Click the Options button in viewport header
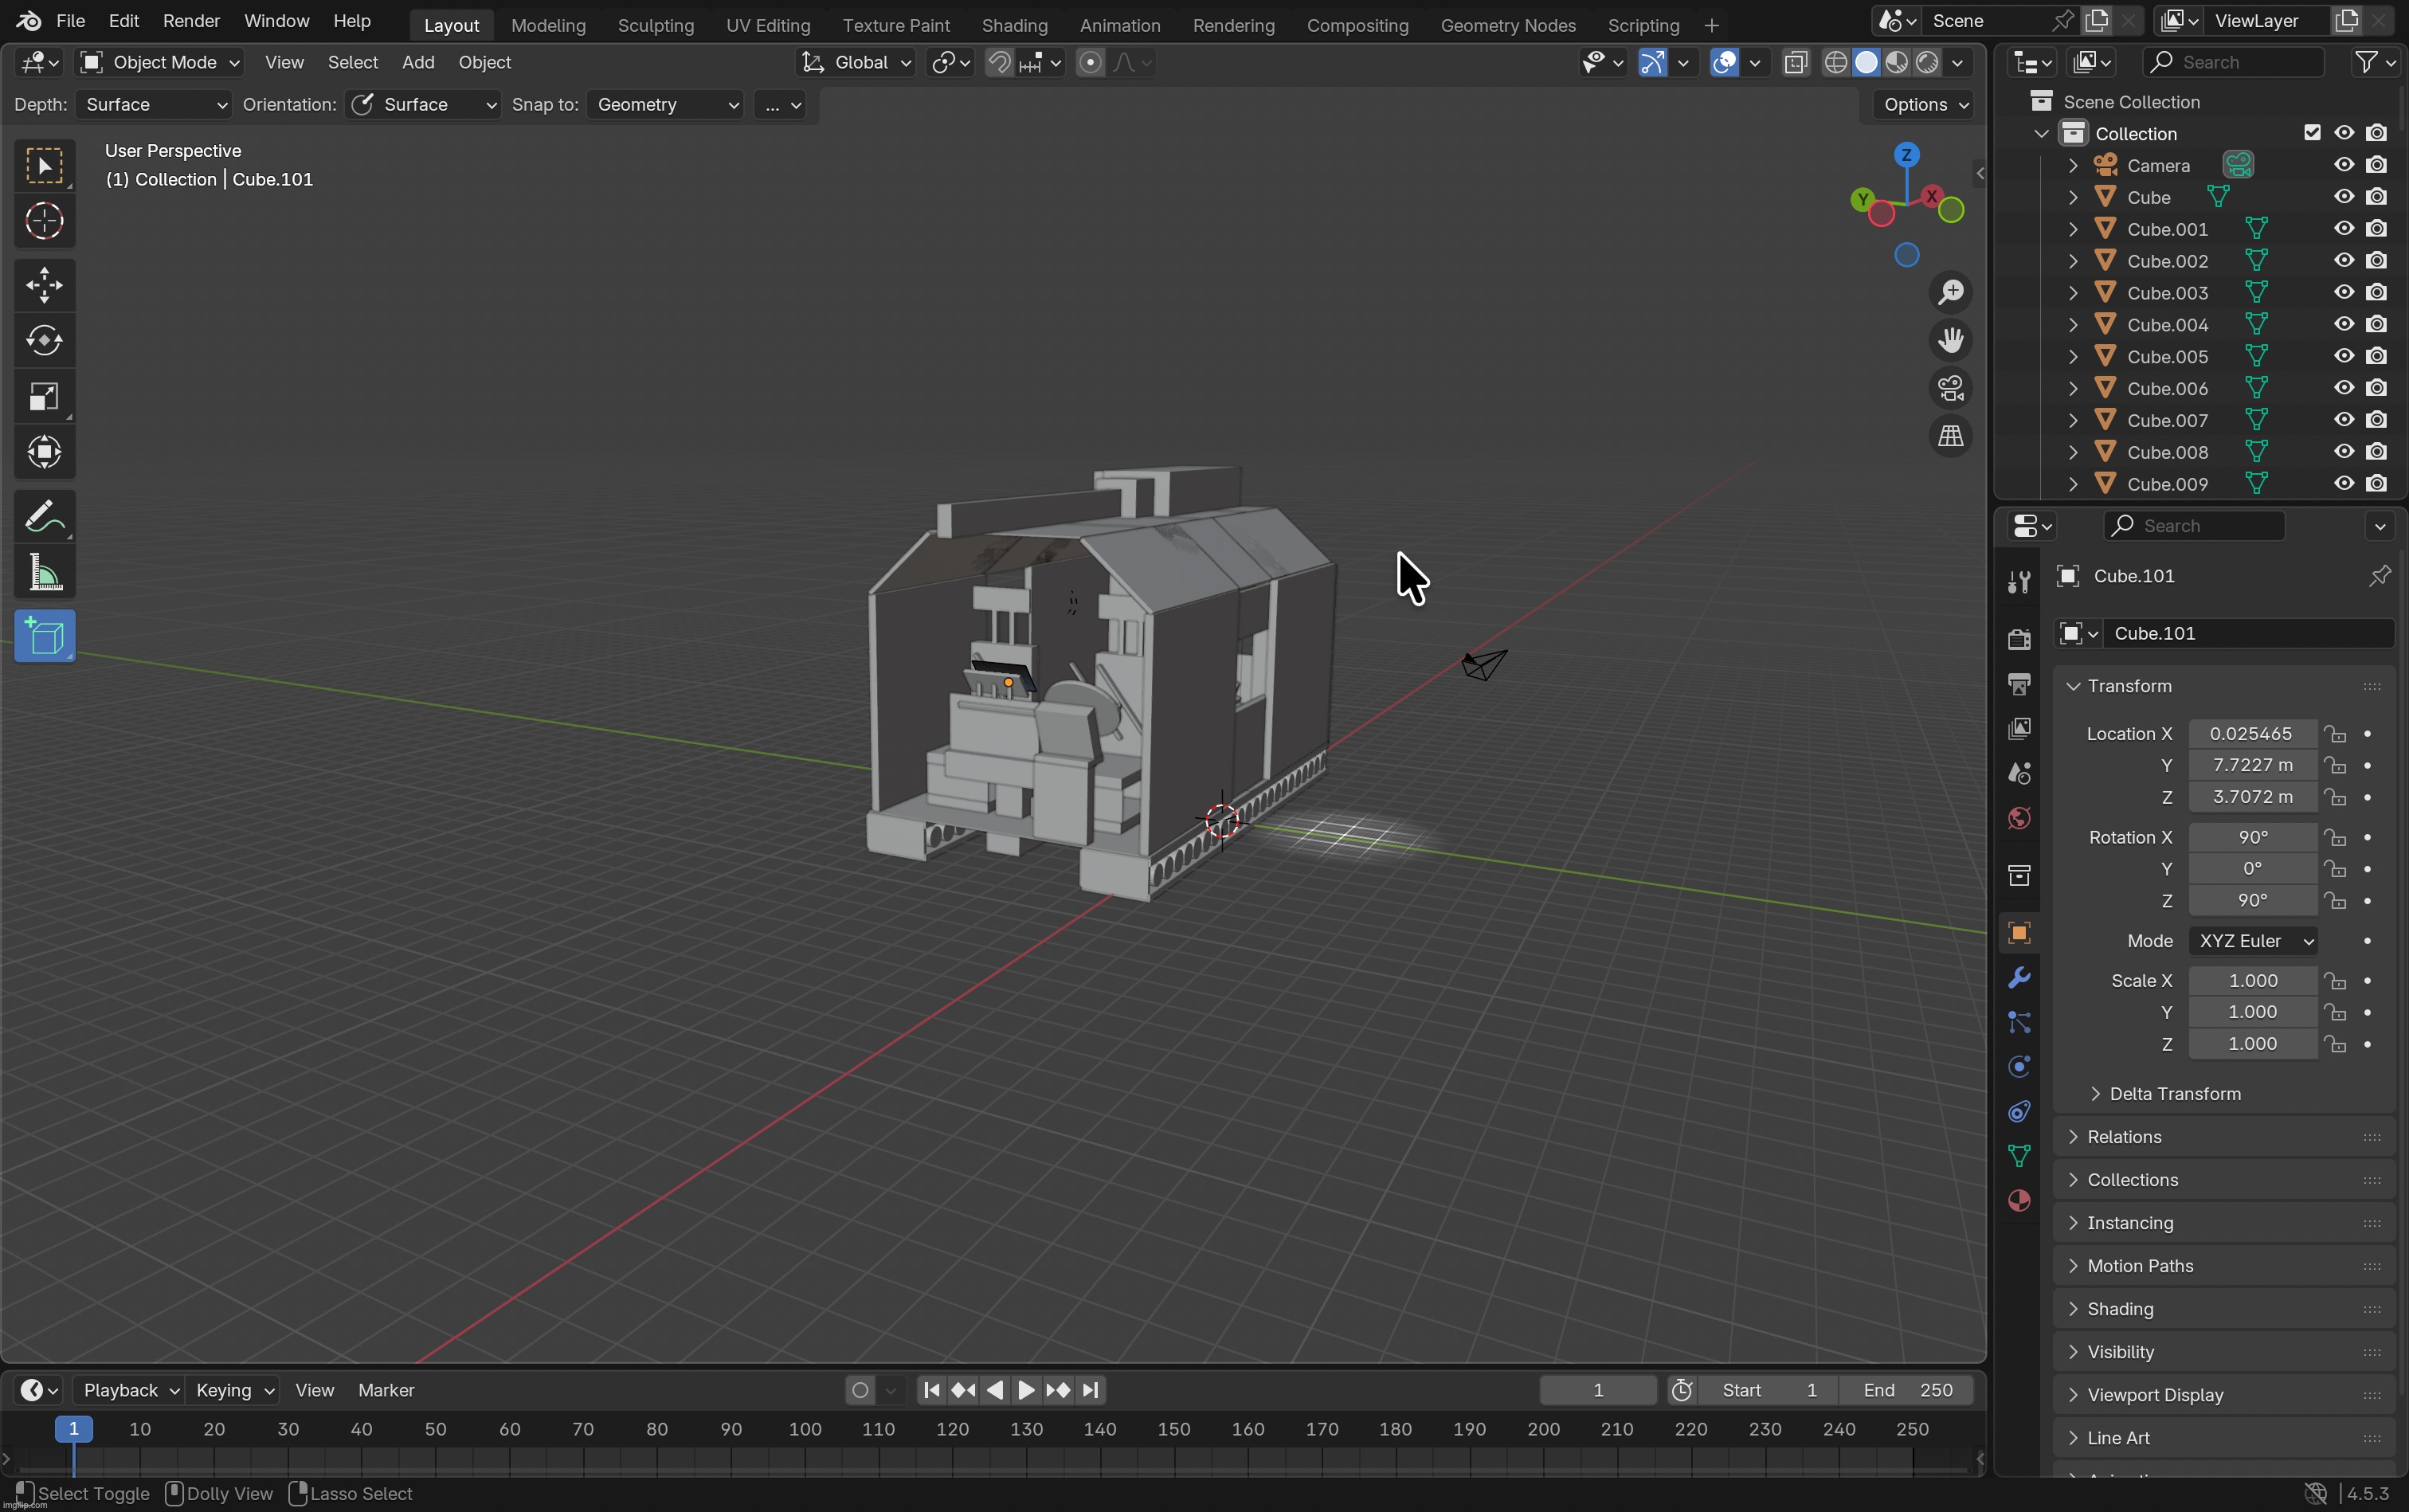The width and height of the screenshot is (2409, 1512). point(1924,105)
